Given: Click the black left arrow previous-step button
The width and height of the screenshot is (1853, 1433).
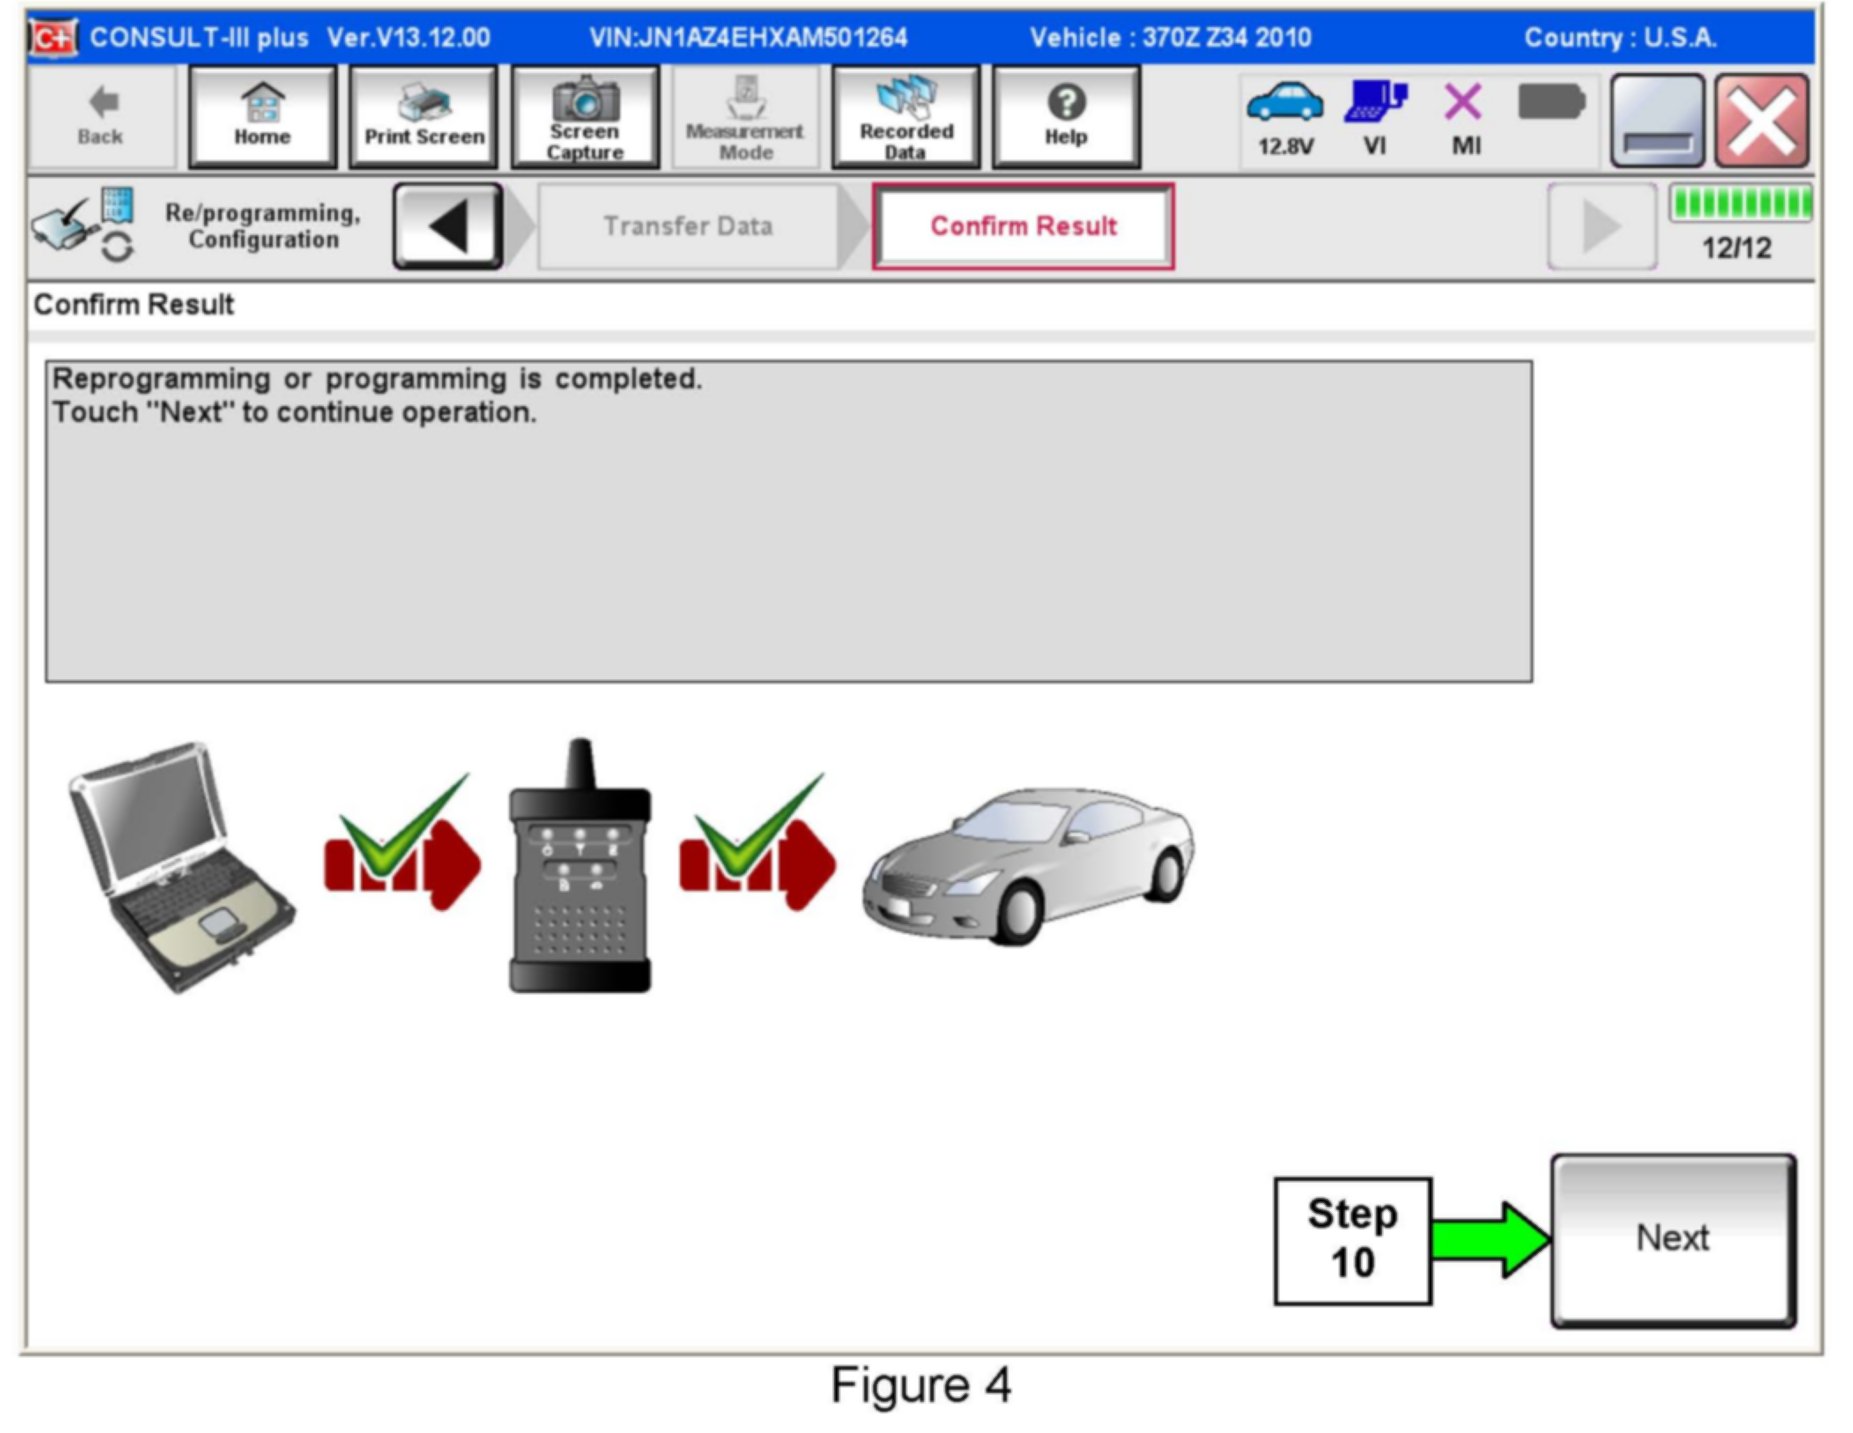Looking at the screenshot, I should point(448,226).
